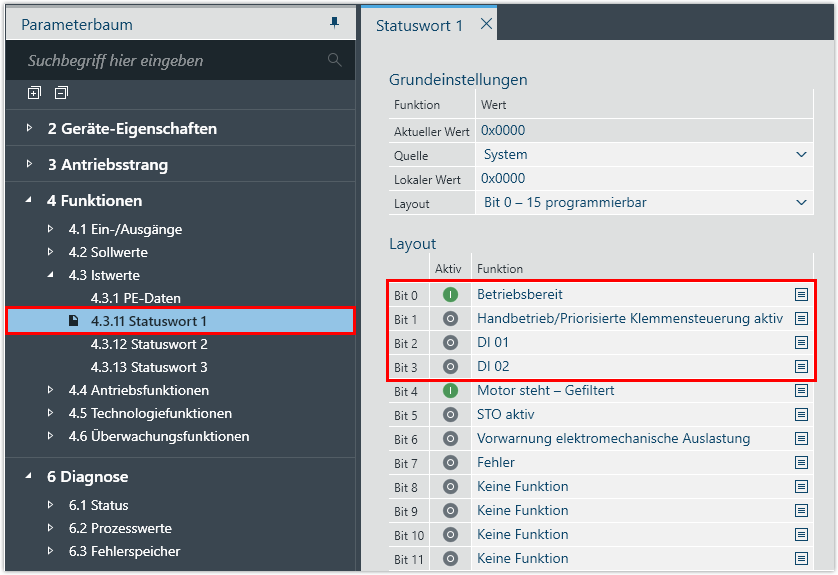Open details icon for Bit 2 DI 01
This screenshot has height=575, width=838.
coord(801,343)
